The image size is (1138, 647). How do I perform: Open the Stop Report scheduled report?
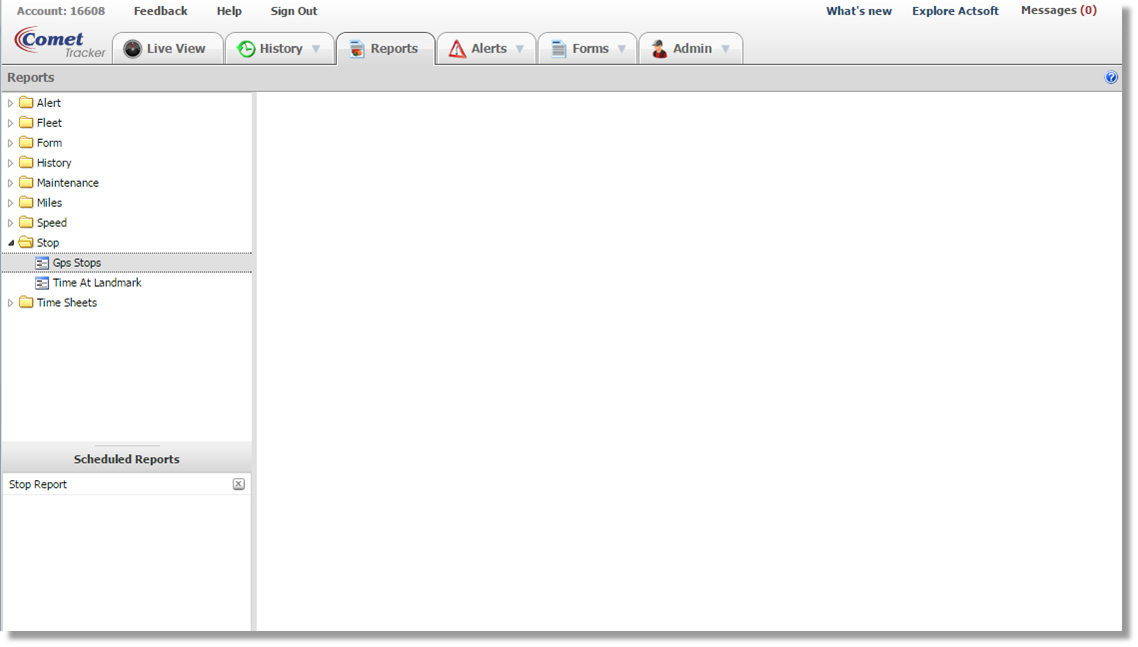(38, 484)
